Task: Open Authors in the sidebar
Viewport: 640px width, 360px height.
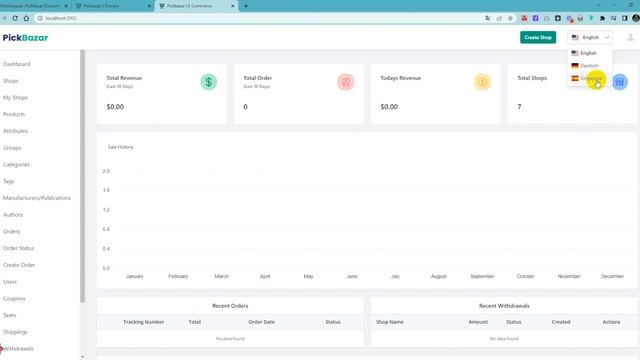Action: [x=13, y=215]
